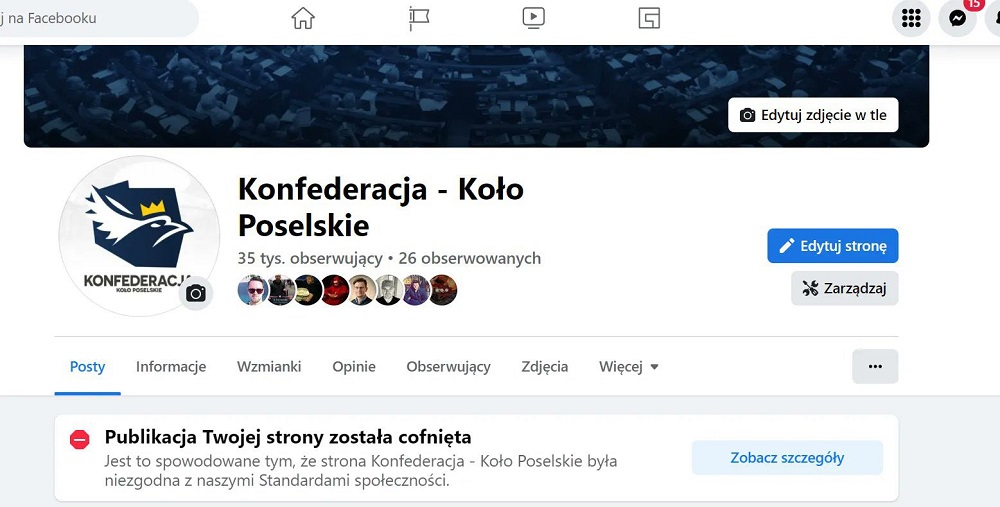The image size is (1000, 507).
Task: Open the nine-dot menu grid icon
Action: [x=911, y=18]
